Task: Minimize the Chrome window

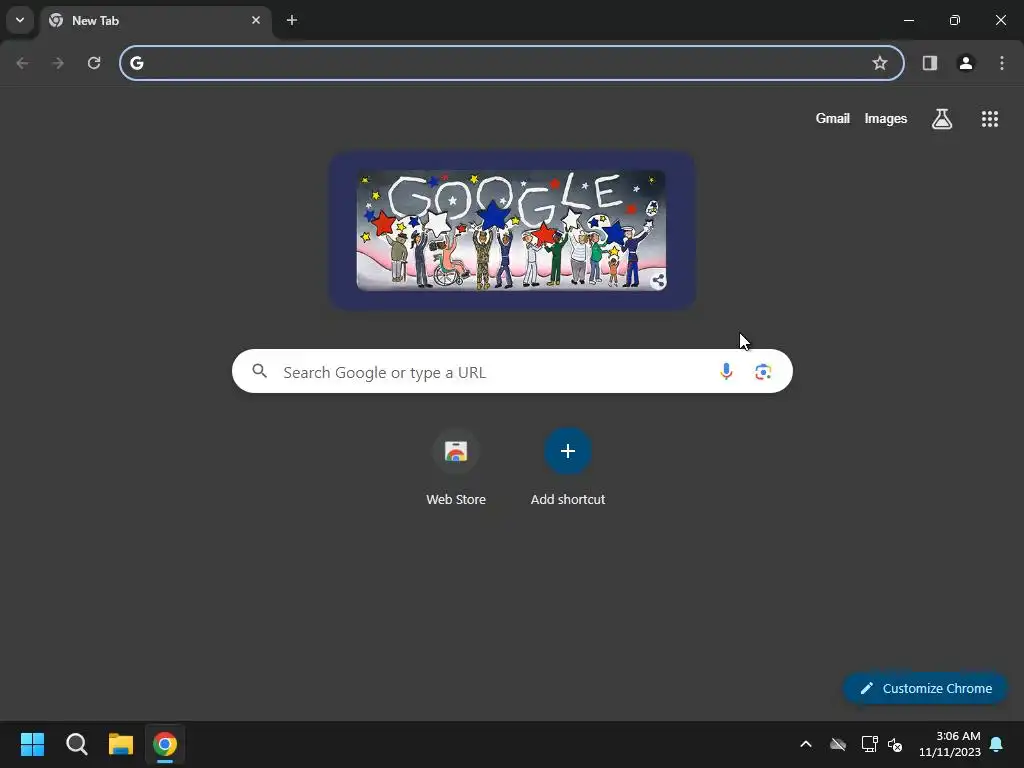Action: click(x=908, y=20)
